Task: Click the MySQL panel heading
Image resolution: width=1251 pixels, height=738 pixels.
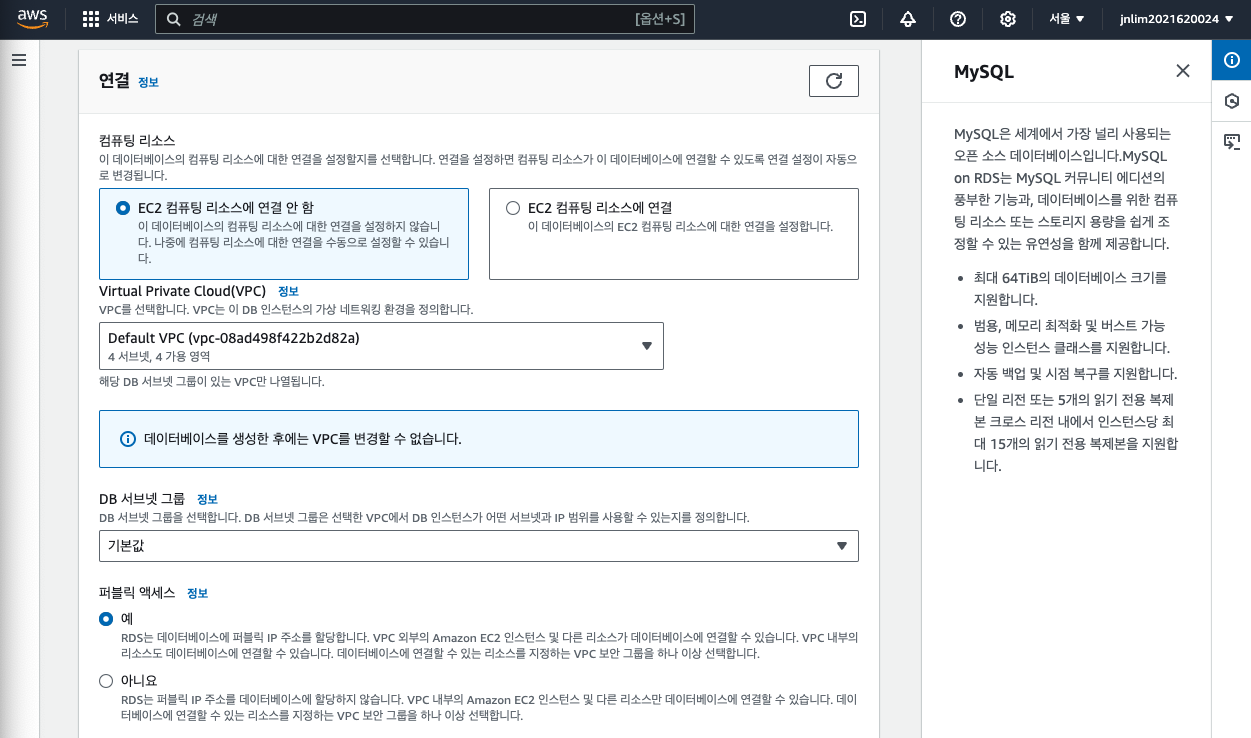Action: click(x=984, y=72)
